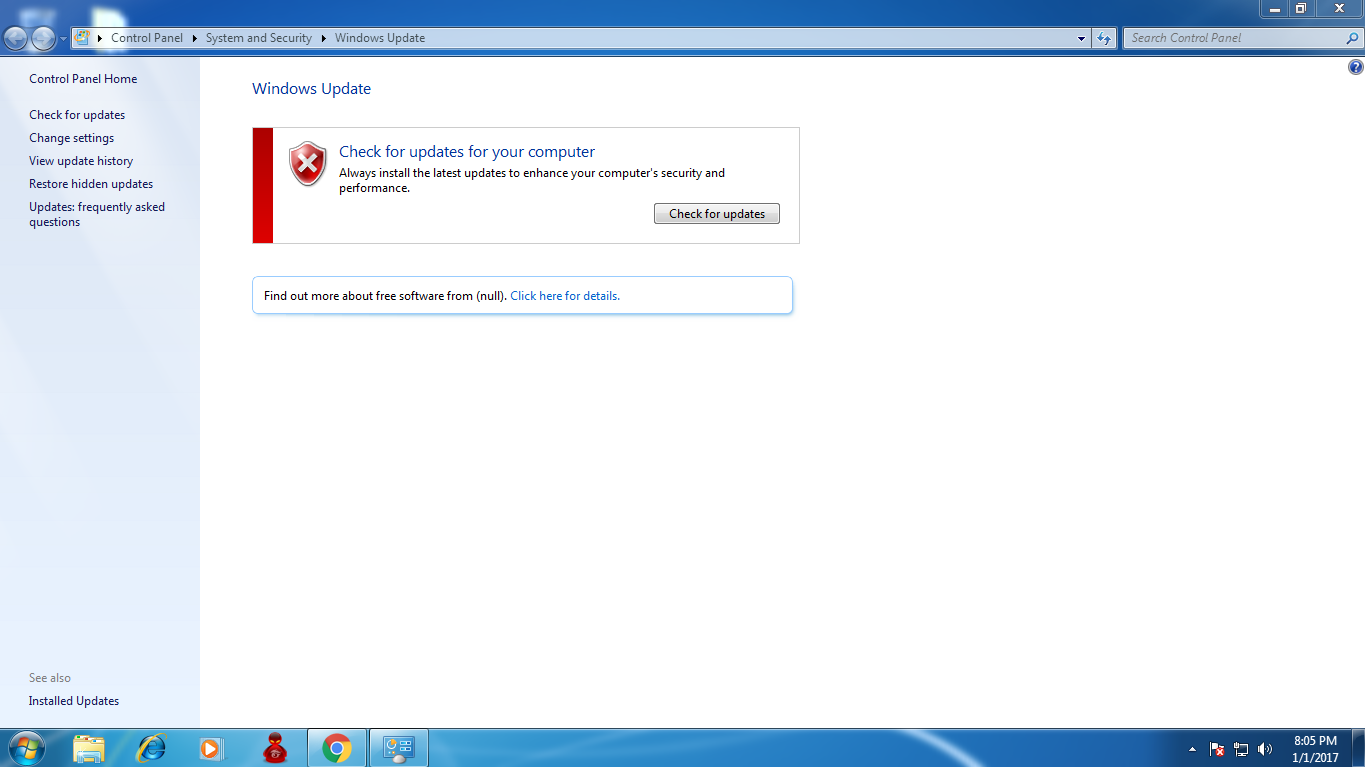The width and height of the screenshot is (1365, 767).
Task: Open the Action Center flag in system tray
Action: (1216, 748)
